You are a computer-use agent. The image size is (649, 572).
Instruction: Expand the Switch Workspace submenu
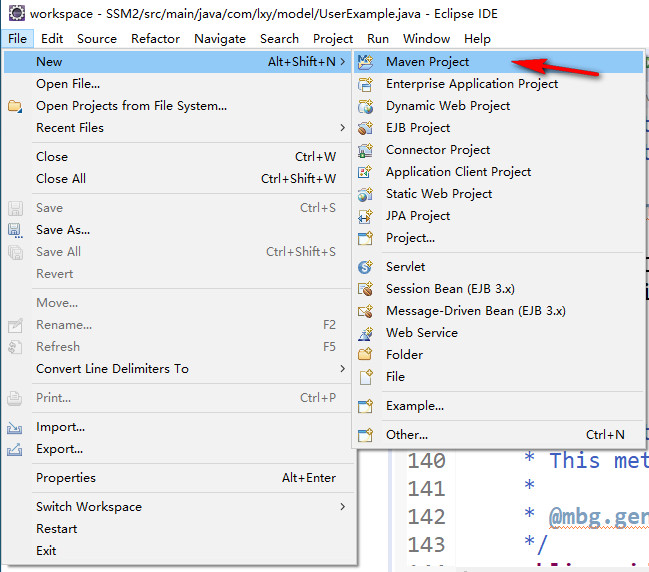click(343, 506)
